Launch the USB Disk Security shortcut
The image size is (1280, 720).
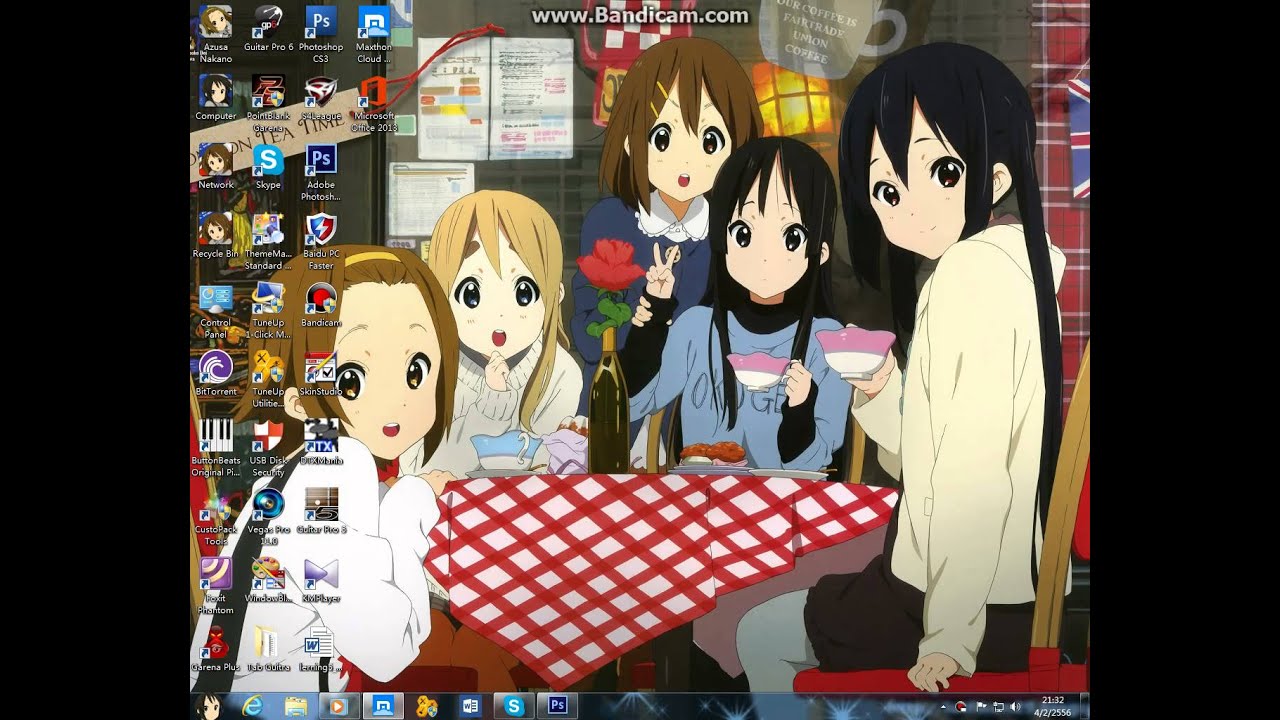point(268,447)
